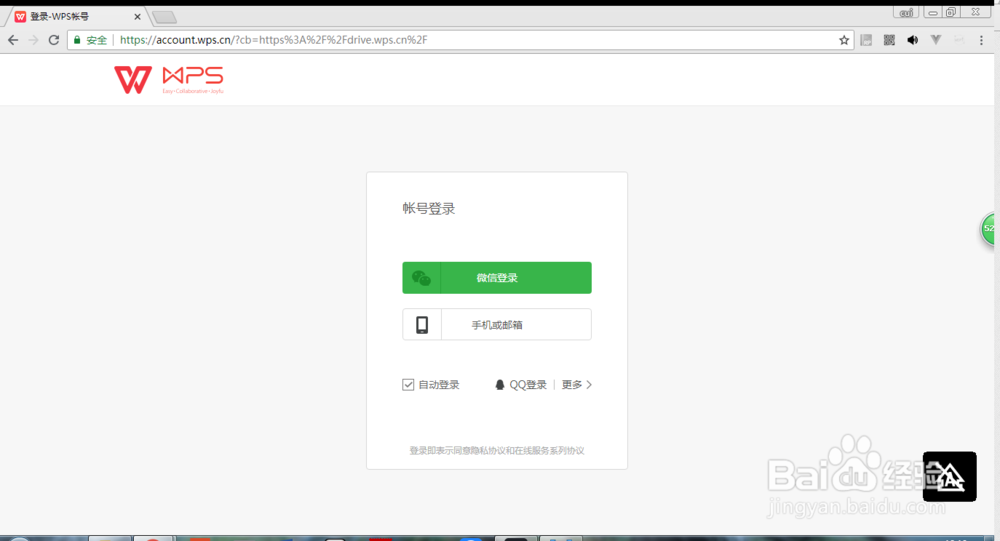Choose phone or email login option
This screenshot has width=1000, height=541.
tap(497, 325)
